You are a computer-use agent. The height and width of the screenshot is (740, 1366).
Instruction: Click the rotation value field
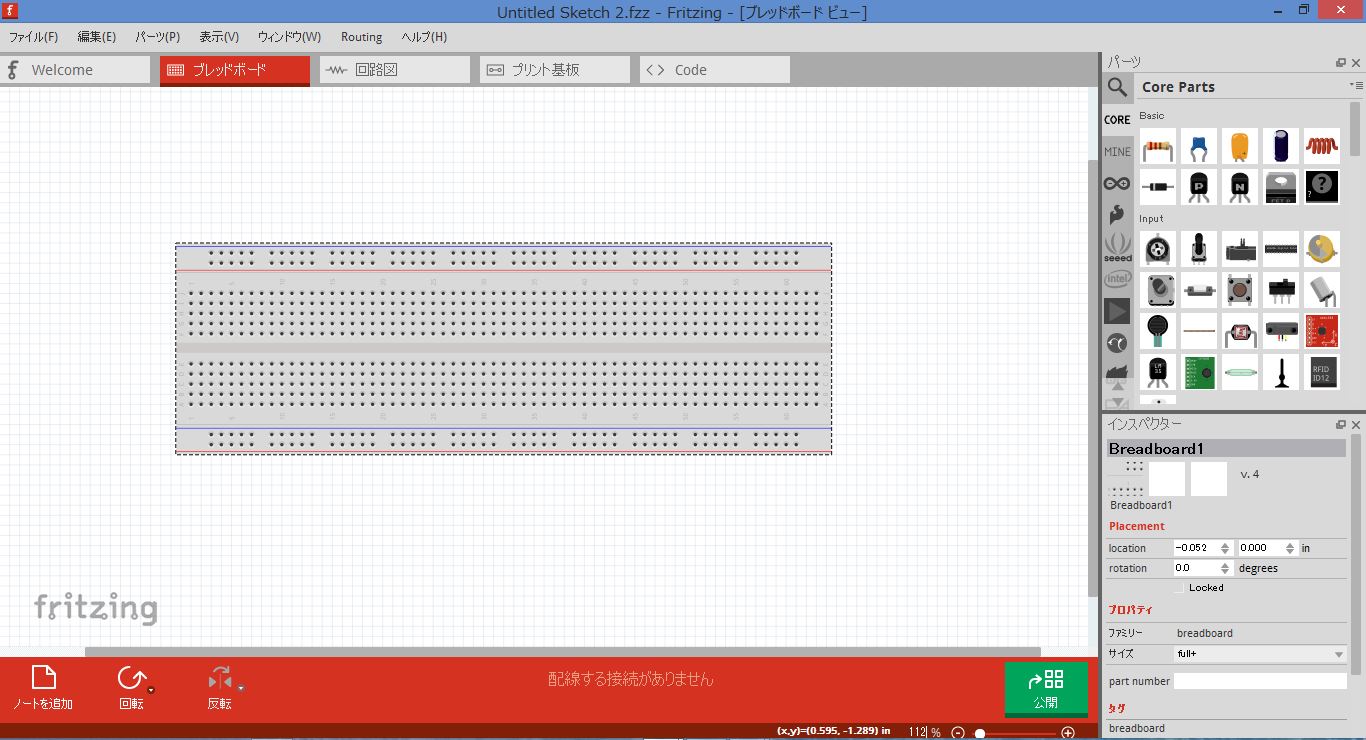click(x=1197, y=568)
